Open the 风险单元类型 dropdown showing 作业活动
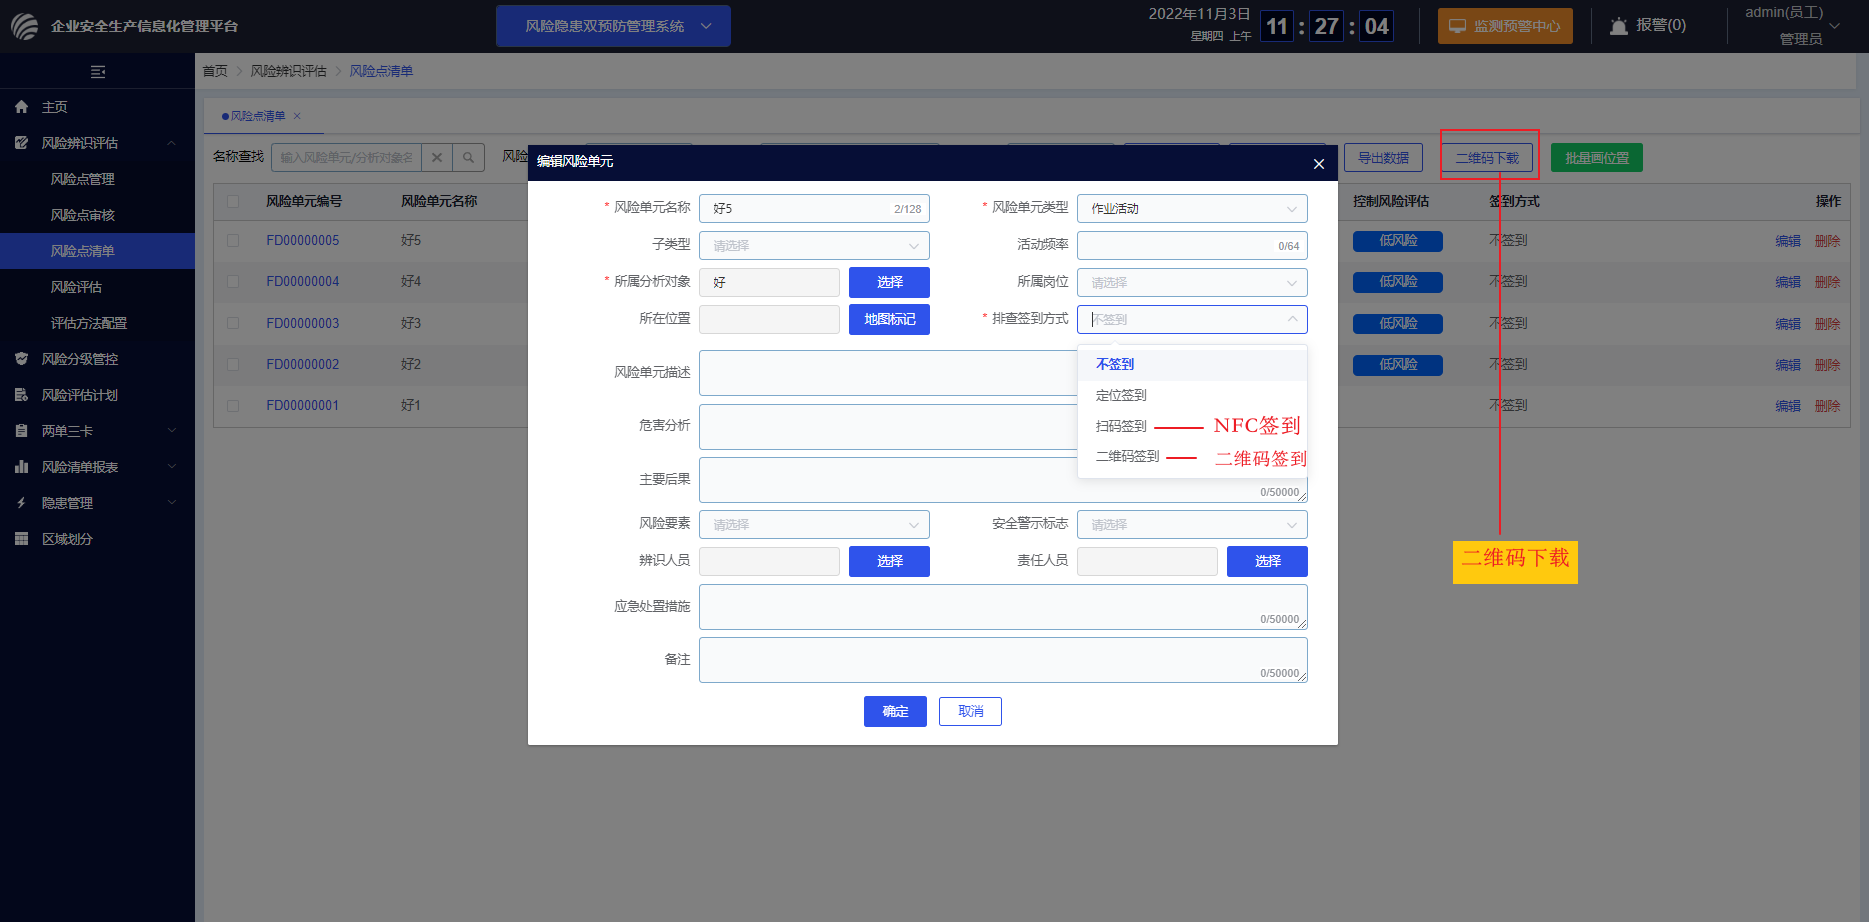This screenshot has width=1869, height=922. 1192,209
